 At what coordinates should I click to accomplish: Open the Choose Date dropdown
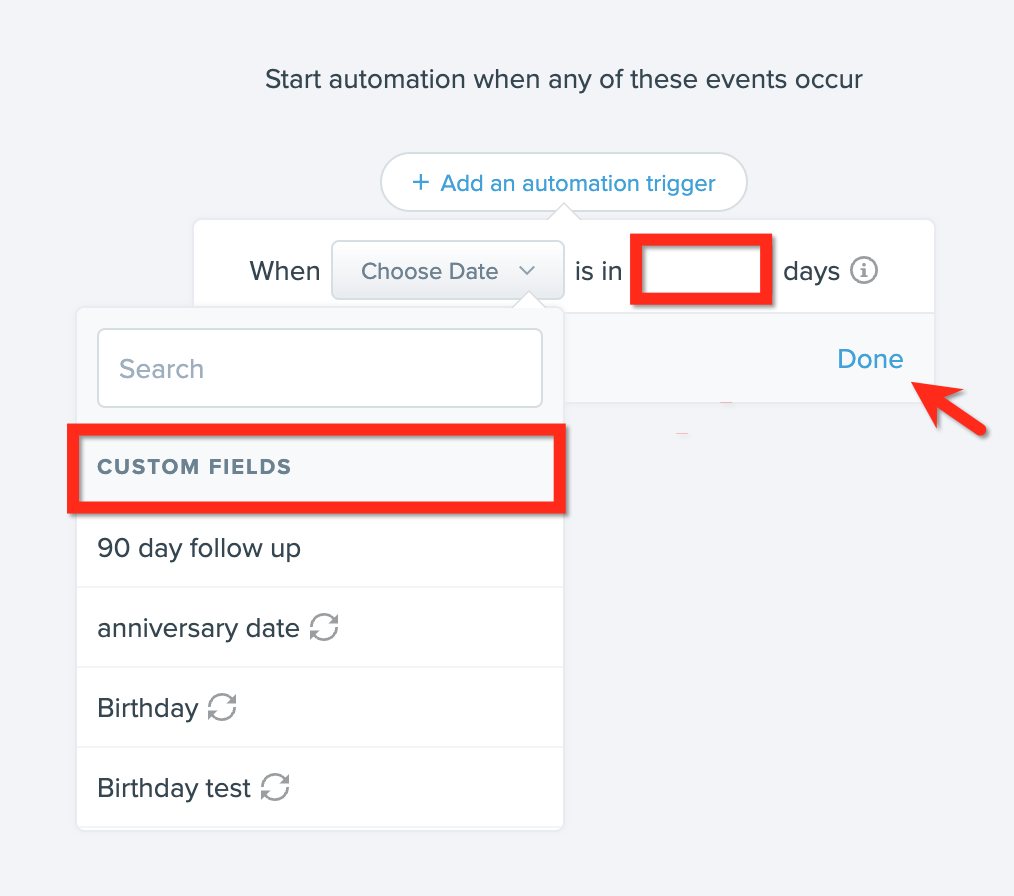coord(448,270)
